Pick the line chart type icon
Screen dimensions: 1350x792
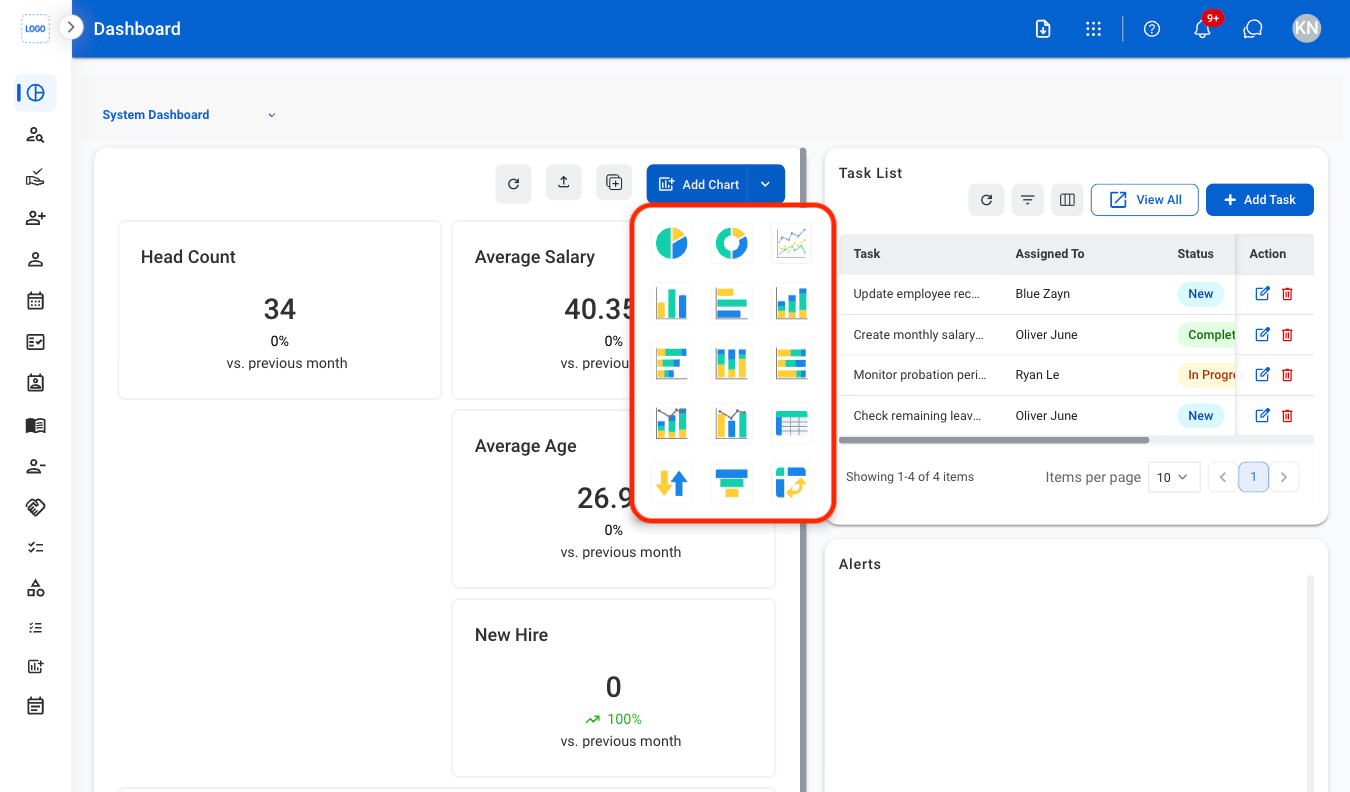(x=791, y=243)
